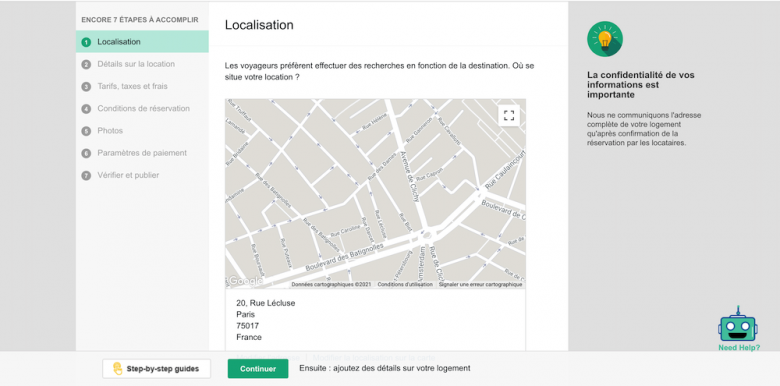Click the step 4 number badge

[x=87, y=109]
